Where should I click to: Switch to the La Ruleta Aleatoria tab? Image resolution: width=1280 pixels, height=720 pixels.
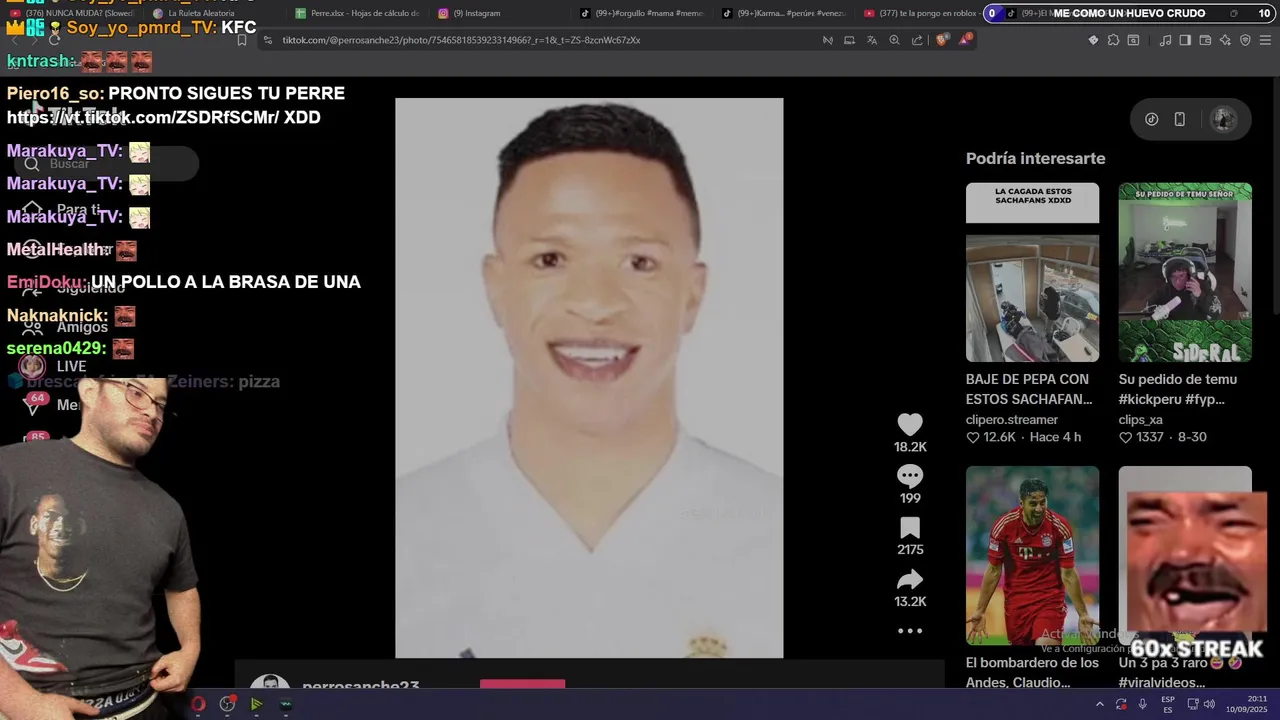195,13
